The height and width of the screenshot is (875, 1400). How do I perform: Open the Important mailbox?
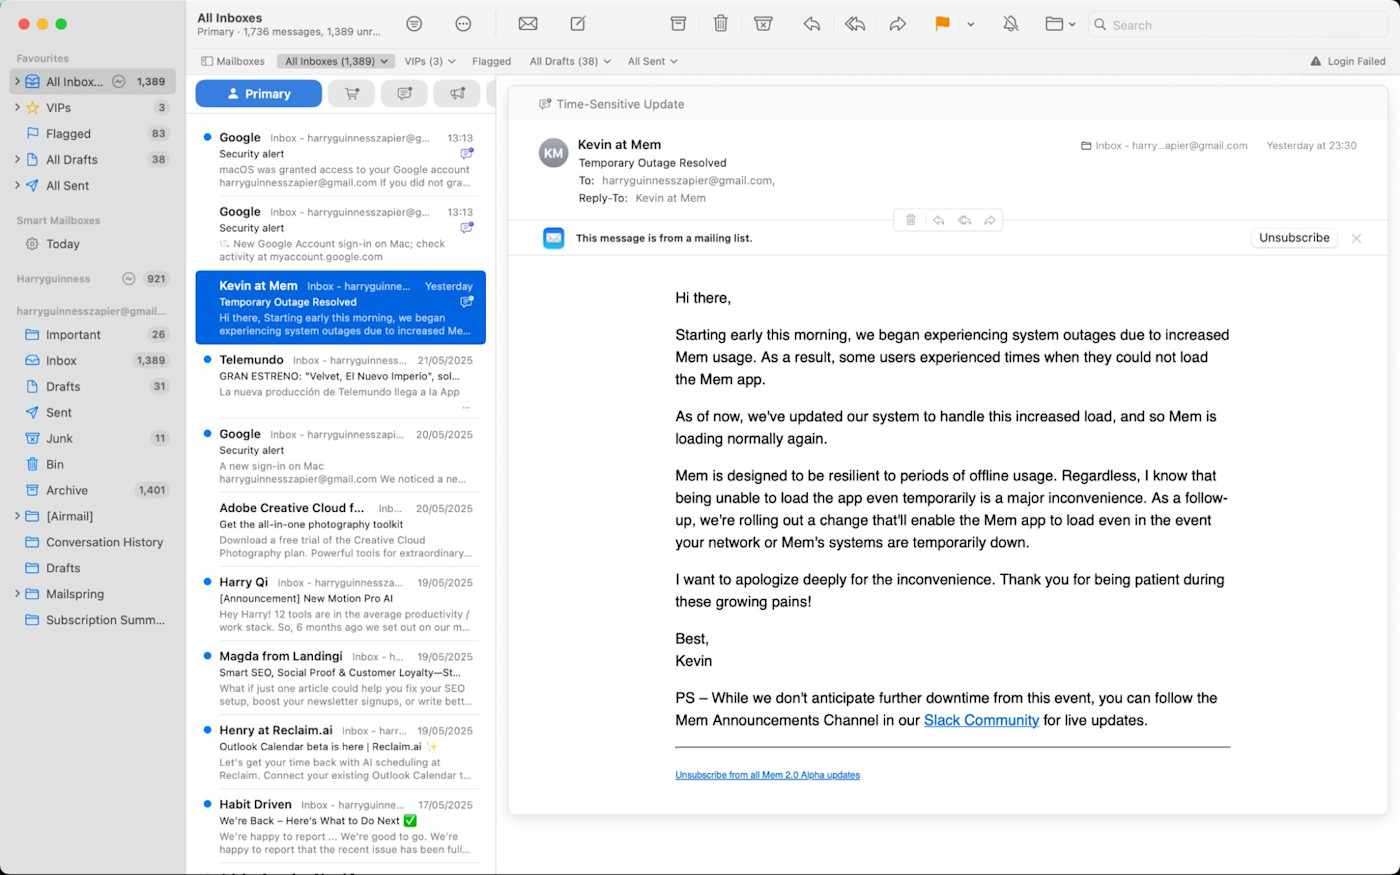point(93,335)
